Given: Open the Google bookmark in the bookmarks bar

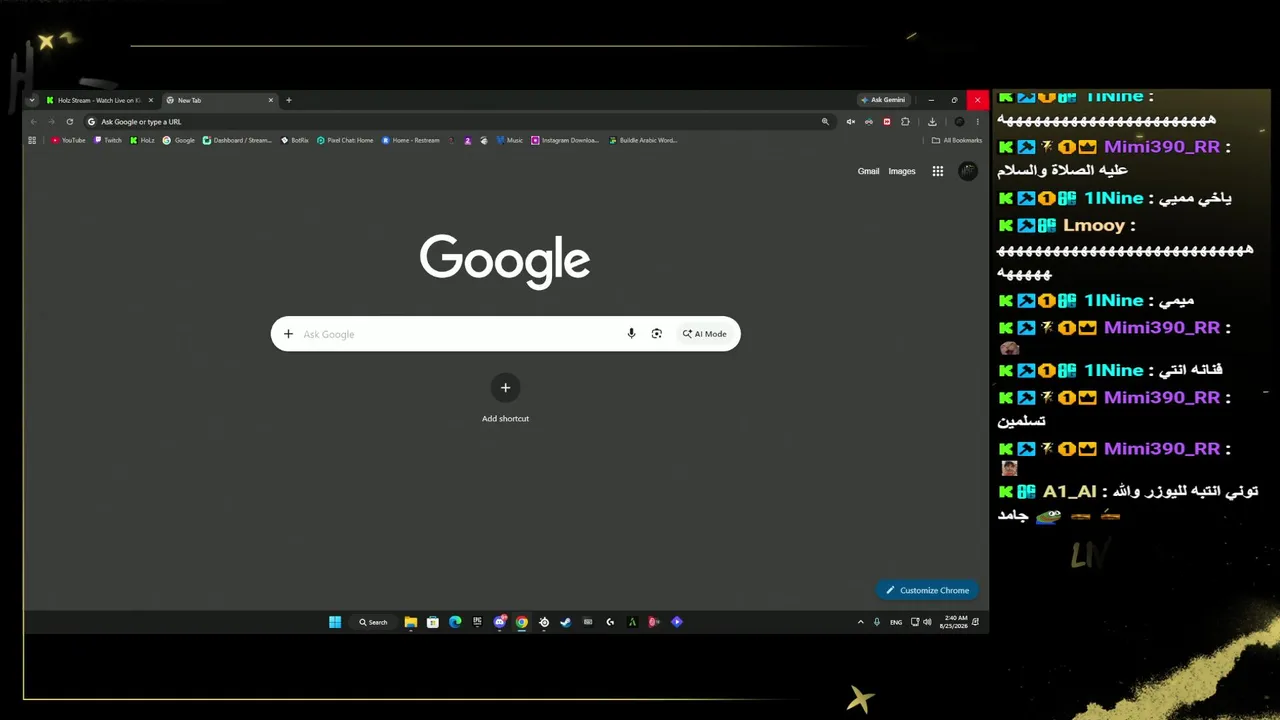Looking at the screenshot, I should click(x=179, y=140).
